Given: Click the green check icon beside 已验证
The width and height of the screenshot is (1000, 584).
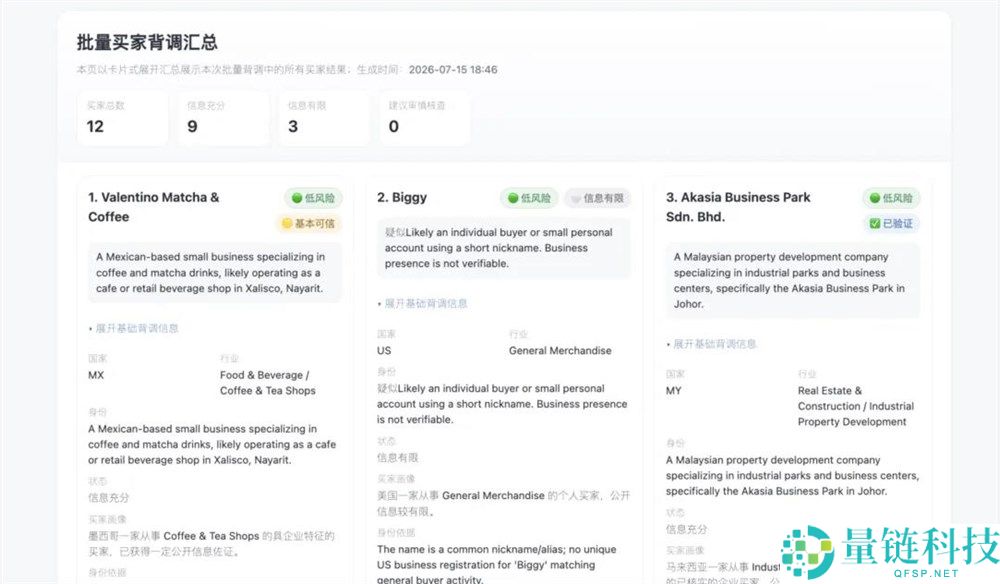Looking at the screenshot, I should [875, 223].
